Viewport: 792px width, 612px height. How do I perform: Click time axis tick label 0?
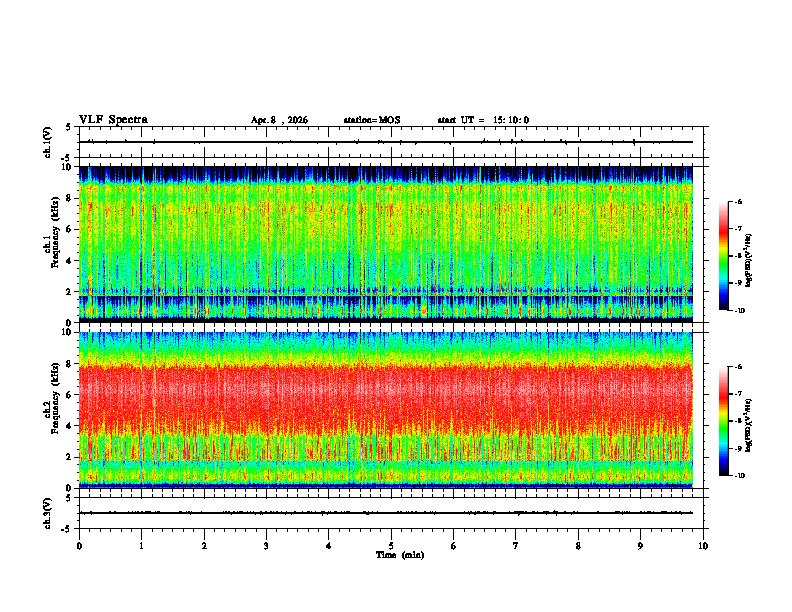(x=79, y=546)
